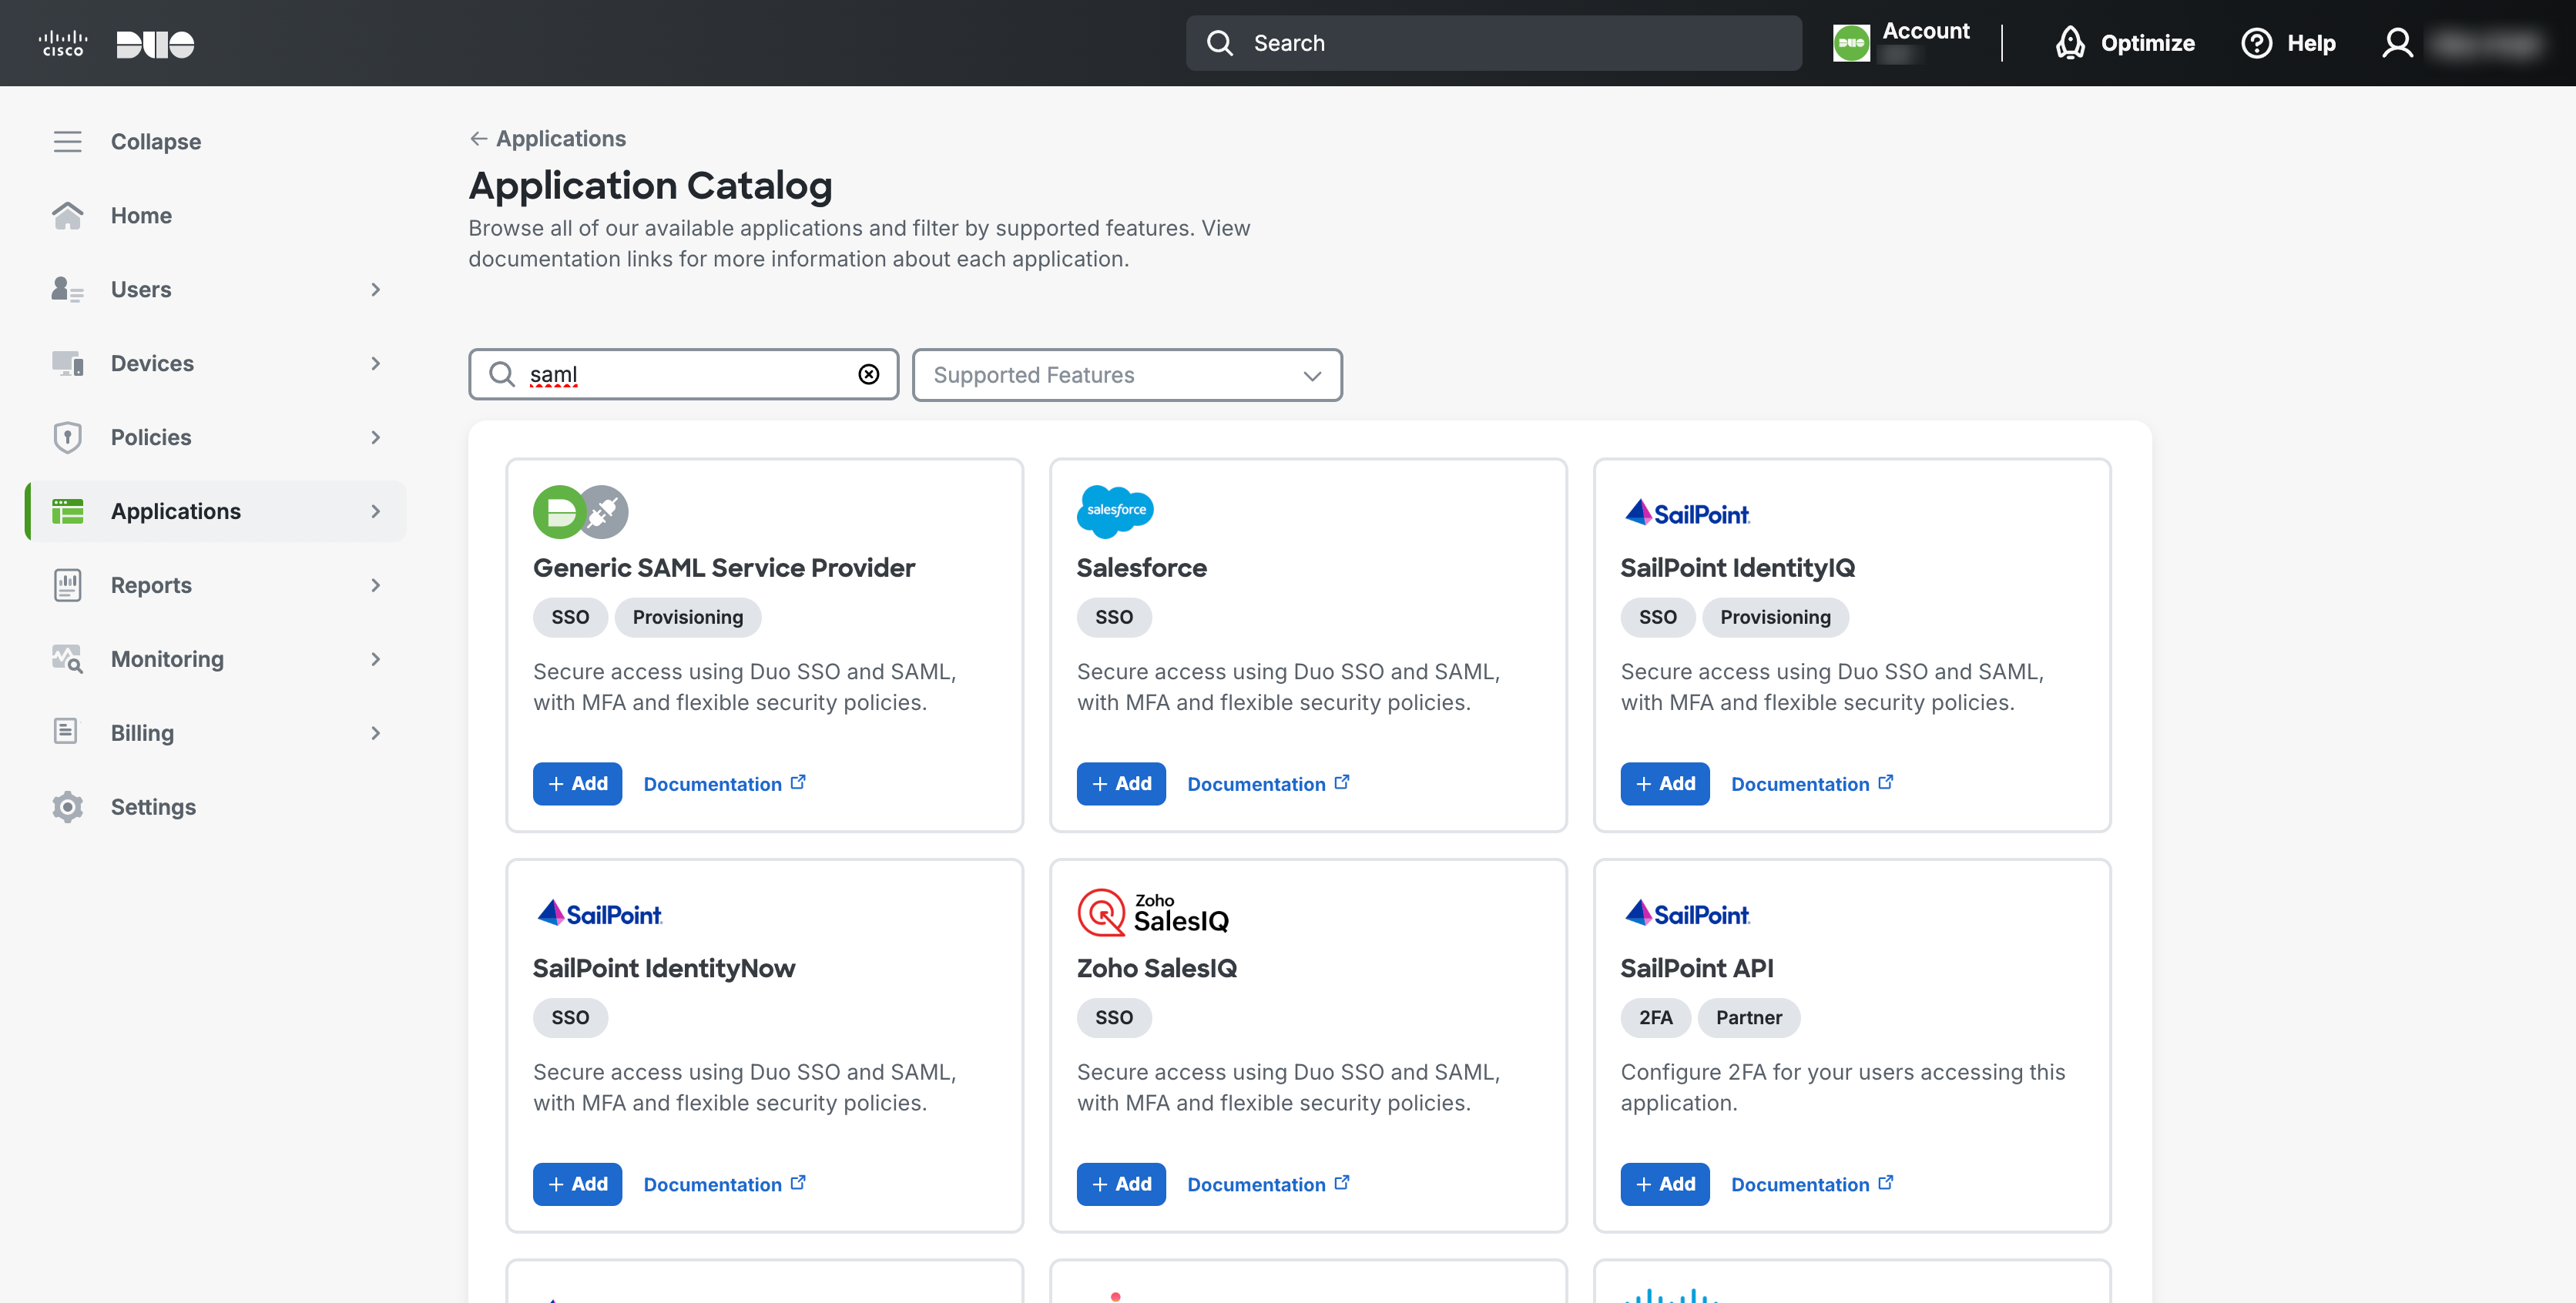Open the Supported Features dropdown
Viewport: 2576px width, 1303px height.
pos(1126,375)
